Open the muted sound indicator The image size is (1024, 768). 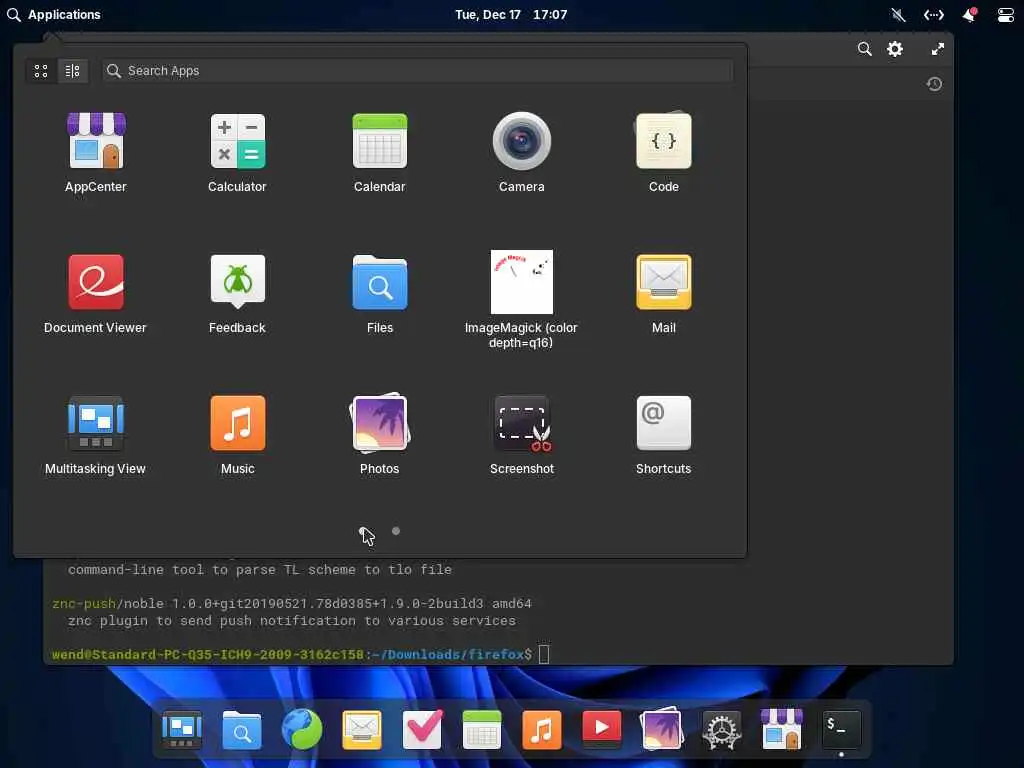click(899, 14)
